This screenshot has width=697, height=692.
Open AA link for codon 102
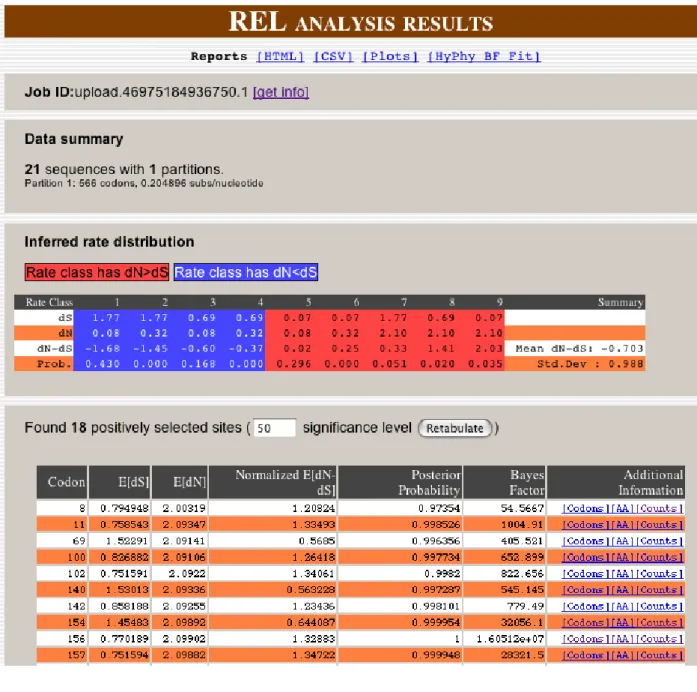(622, 573)
